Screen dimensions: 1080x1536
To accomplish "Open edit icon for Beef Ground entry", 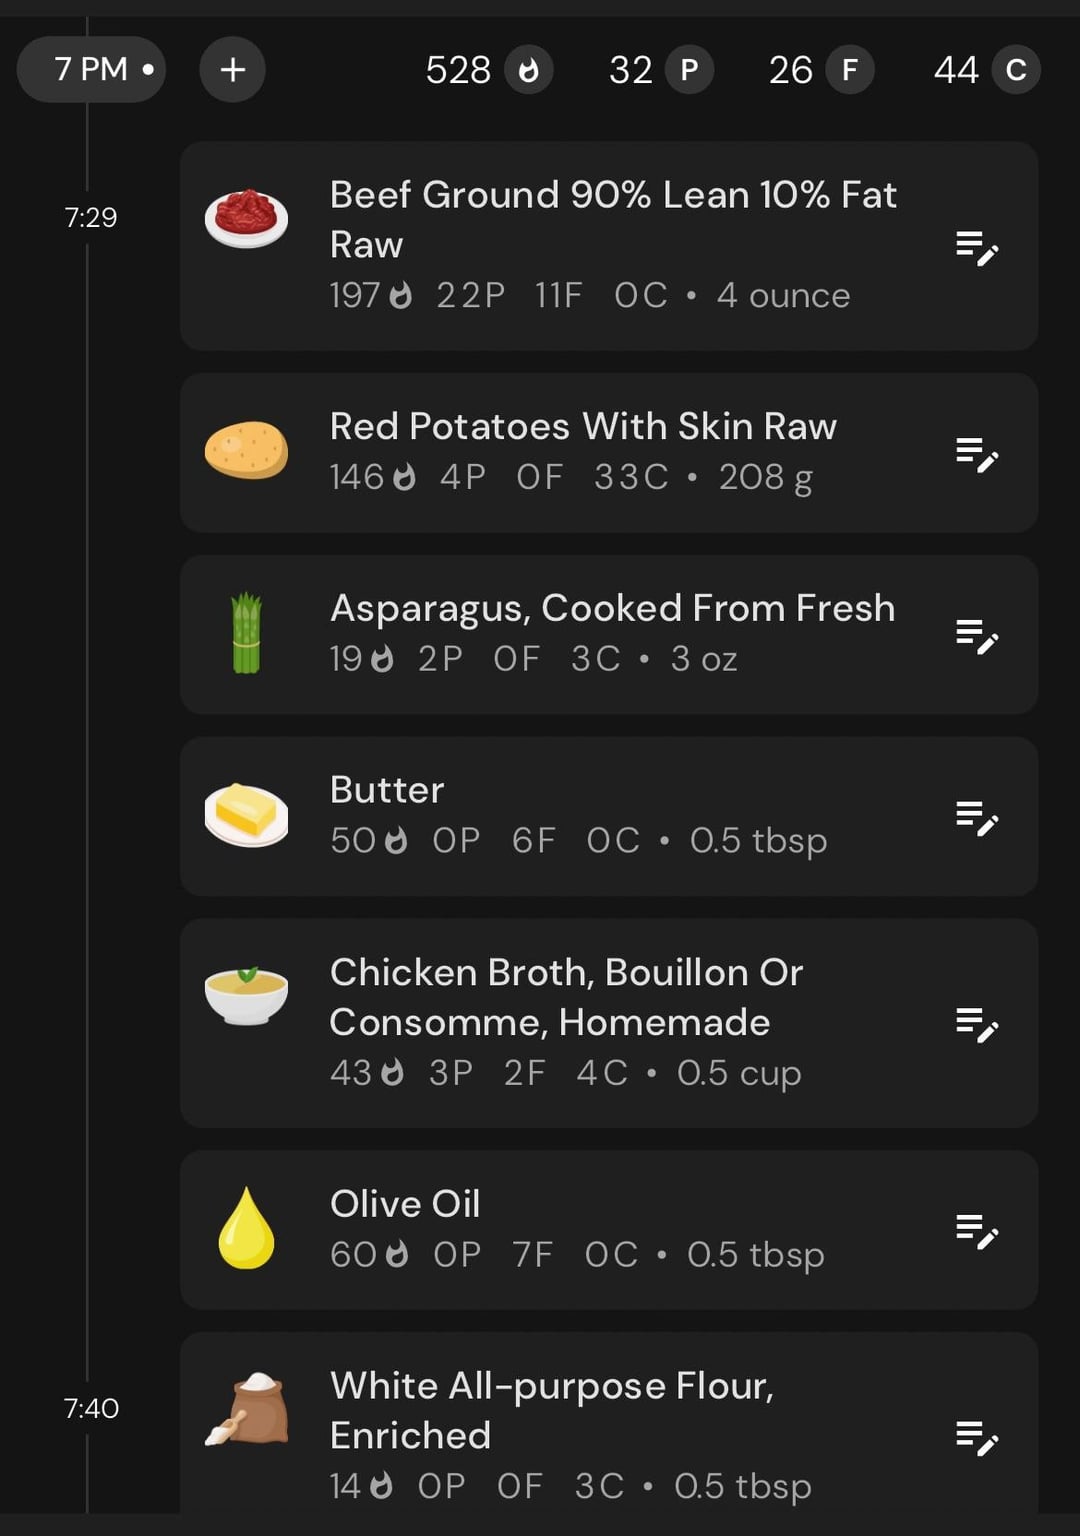I will click(977, 247).
